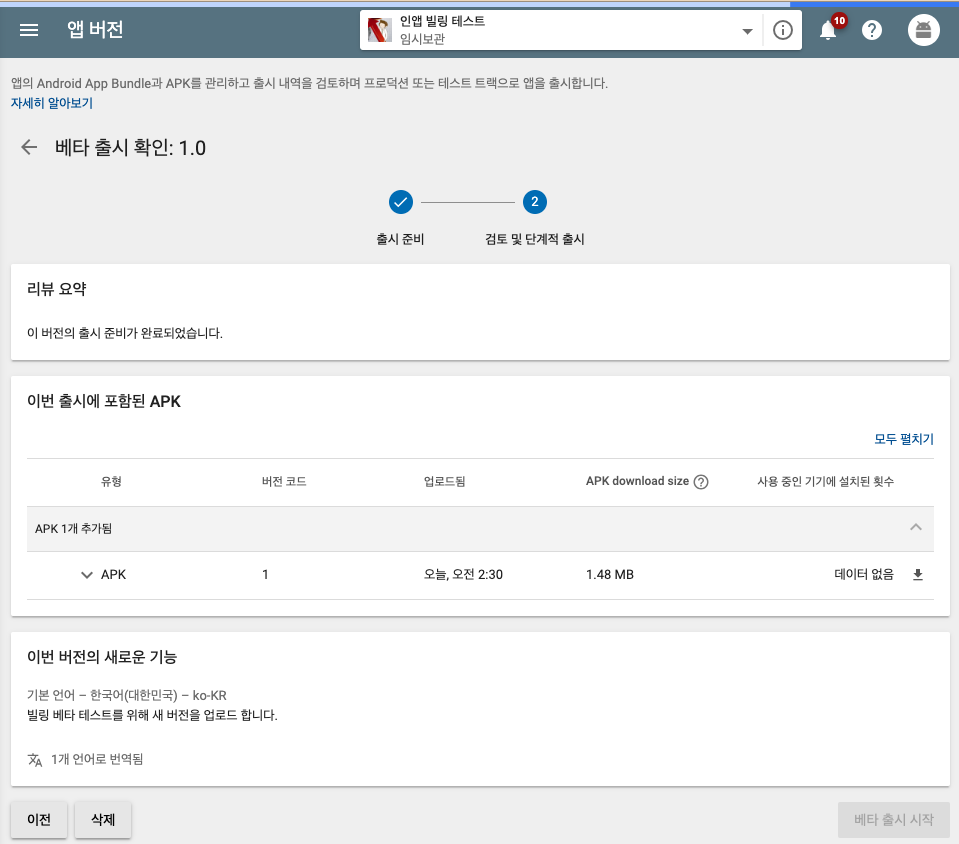Click the 데이터 없음 cell

coord(864,574)
